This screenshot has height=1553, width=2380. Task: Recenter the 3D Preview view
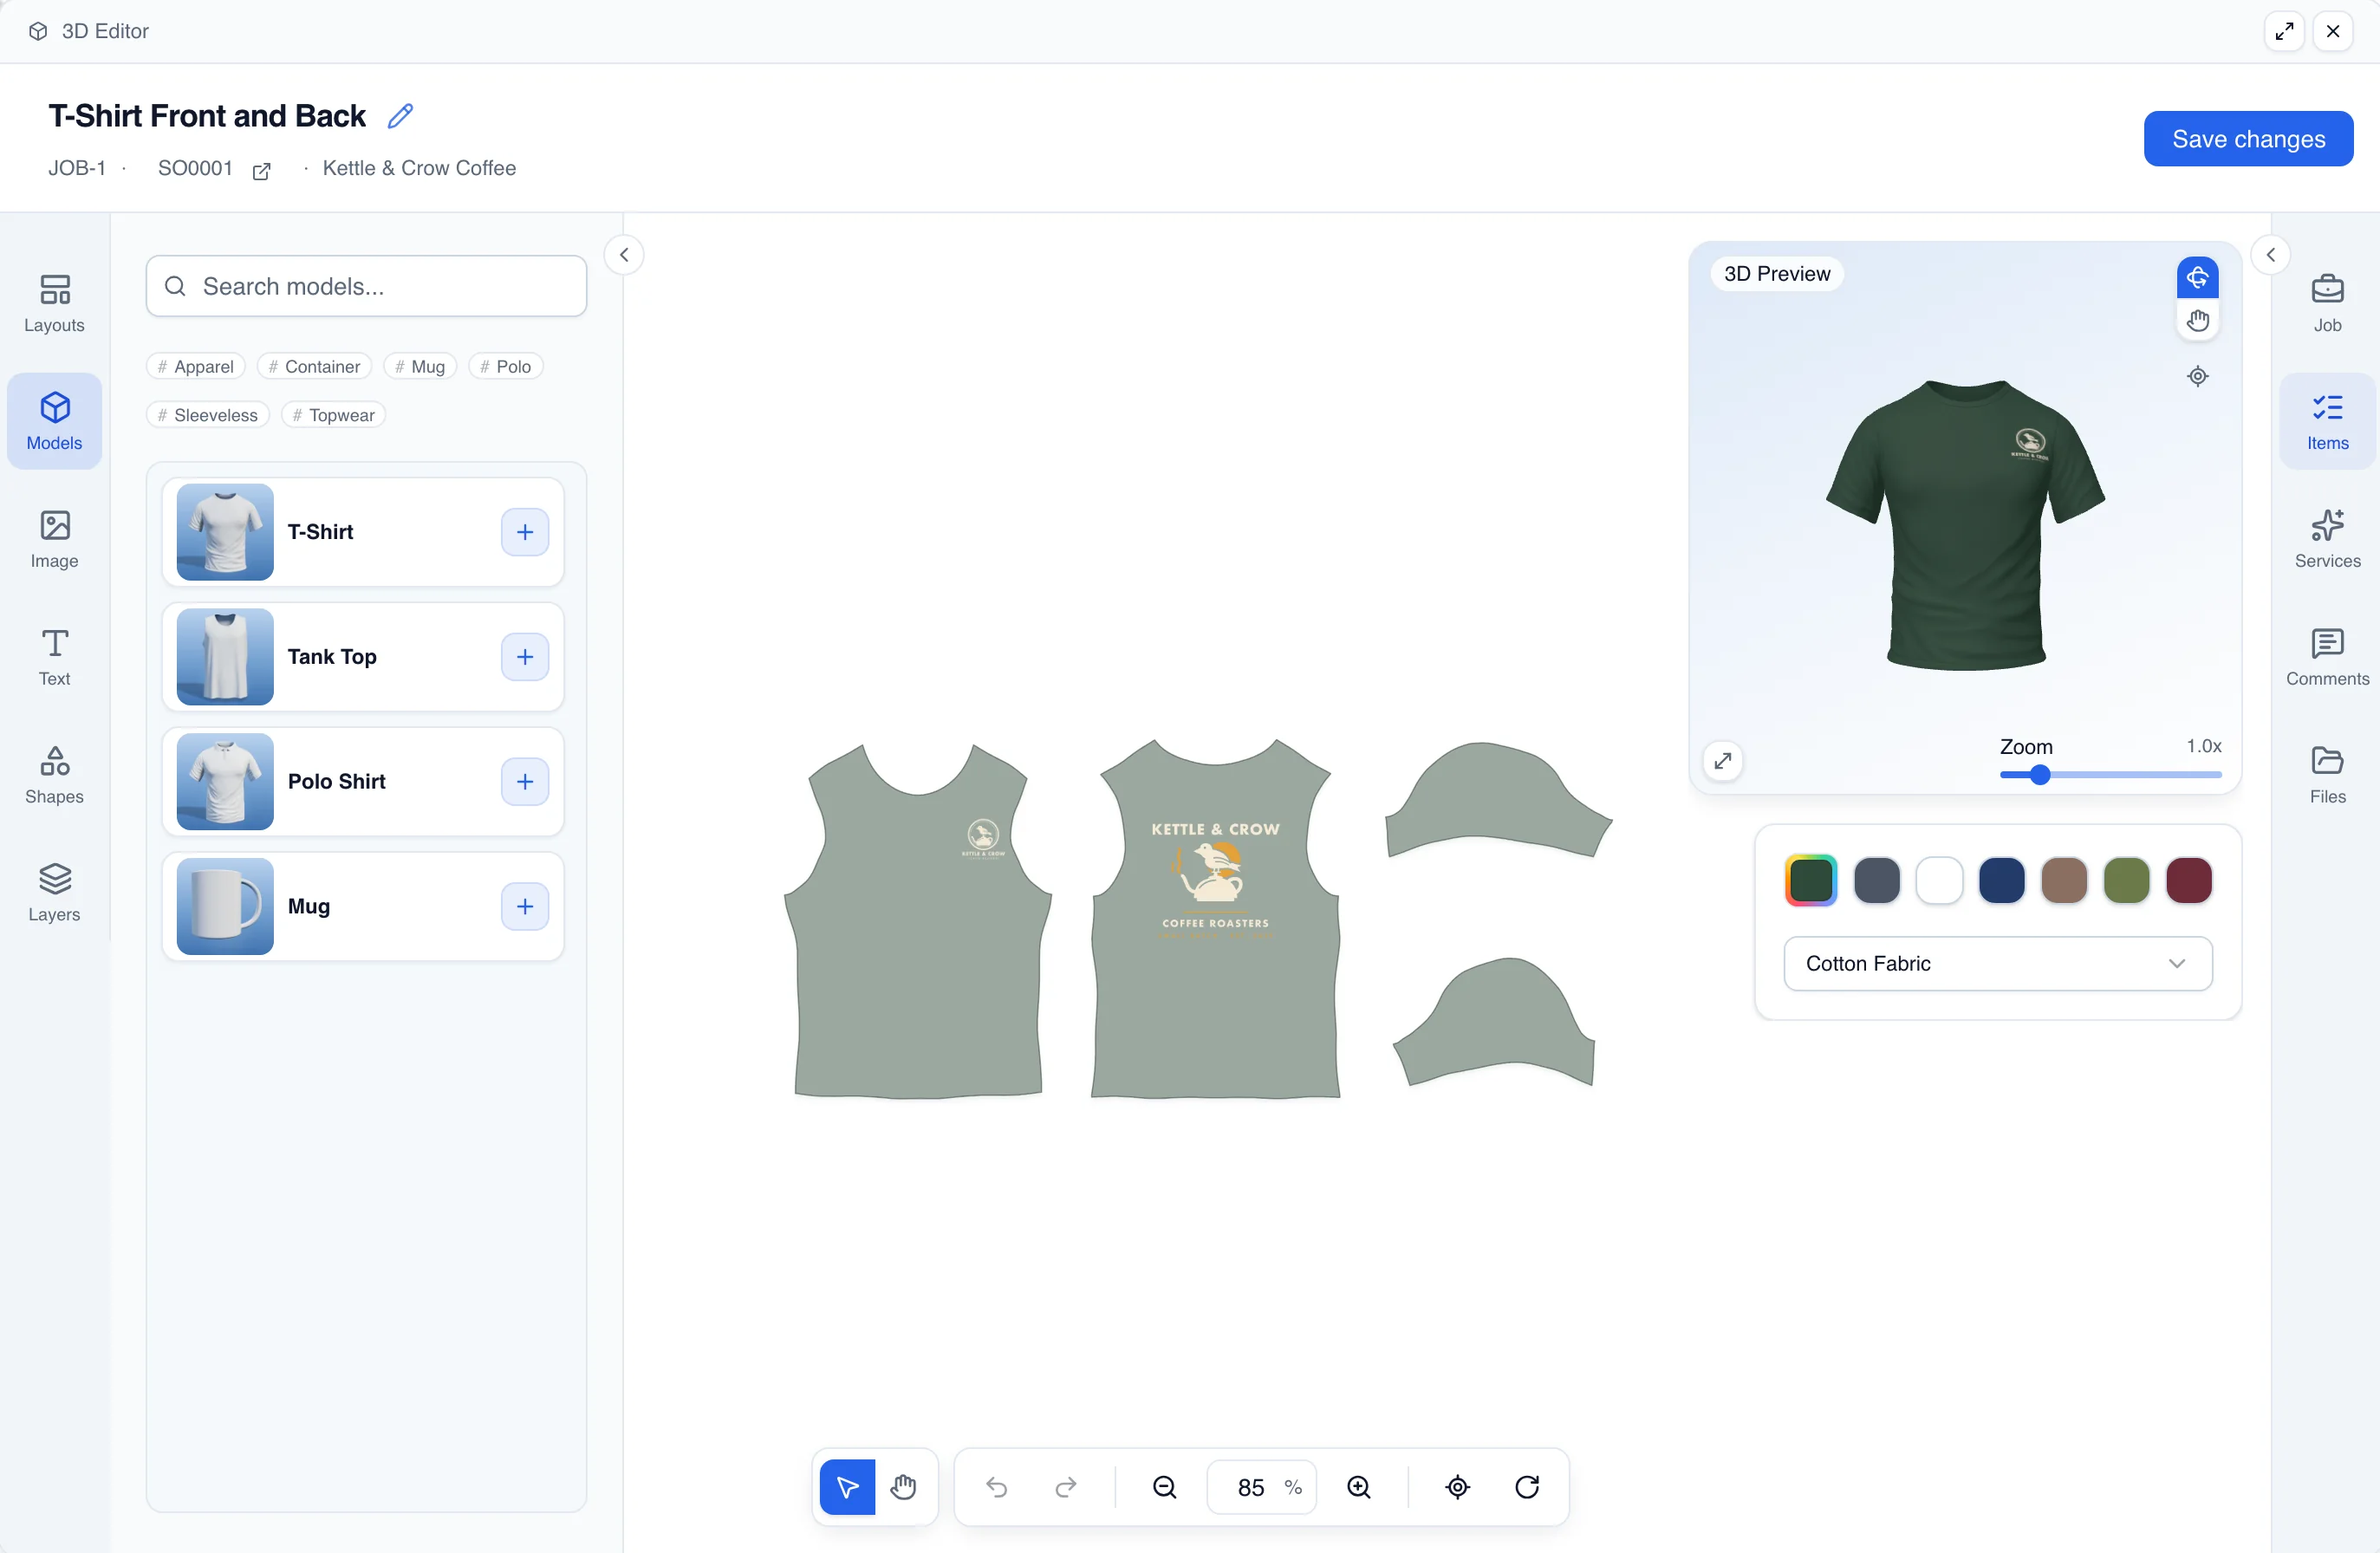[2198, 377]
